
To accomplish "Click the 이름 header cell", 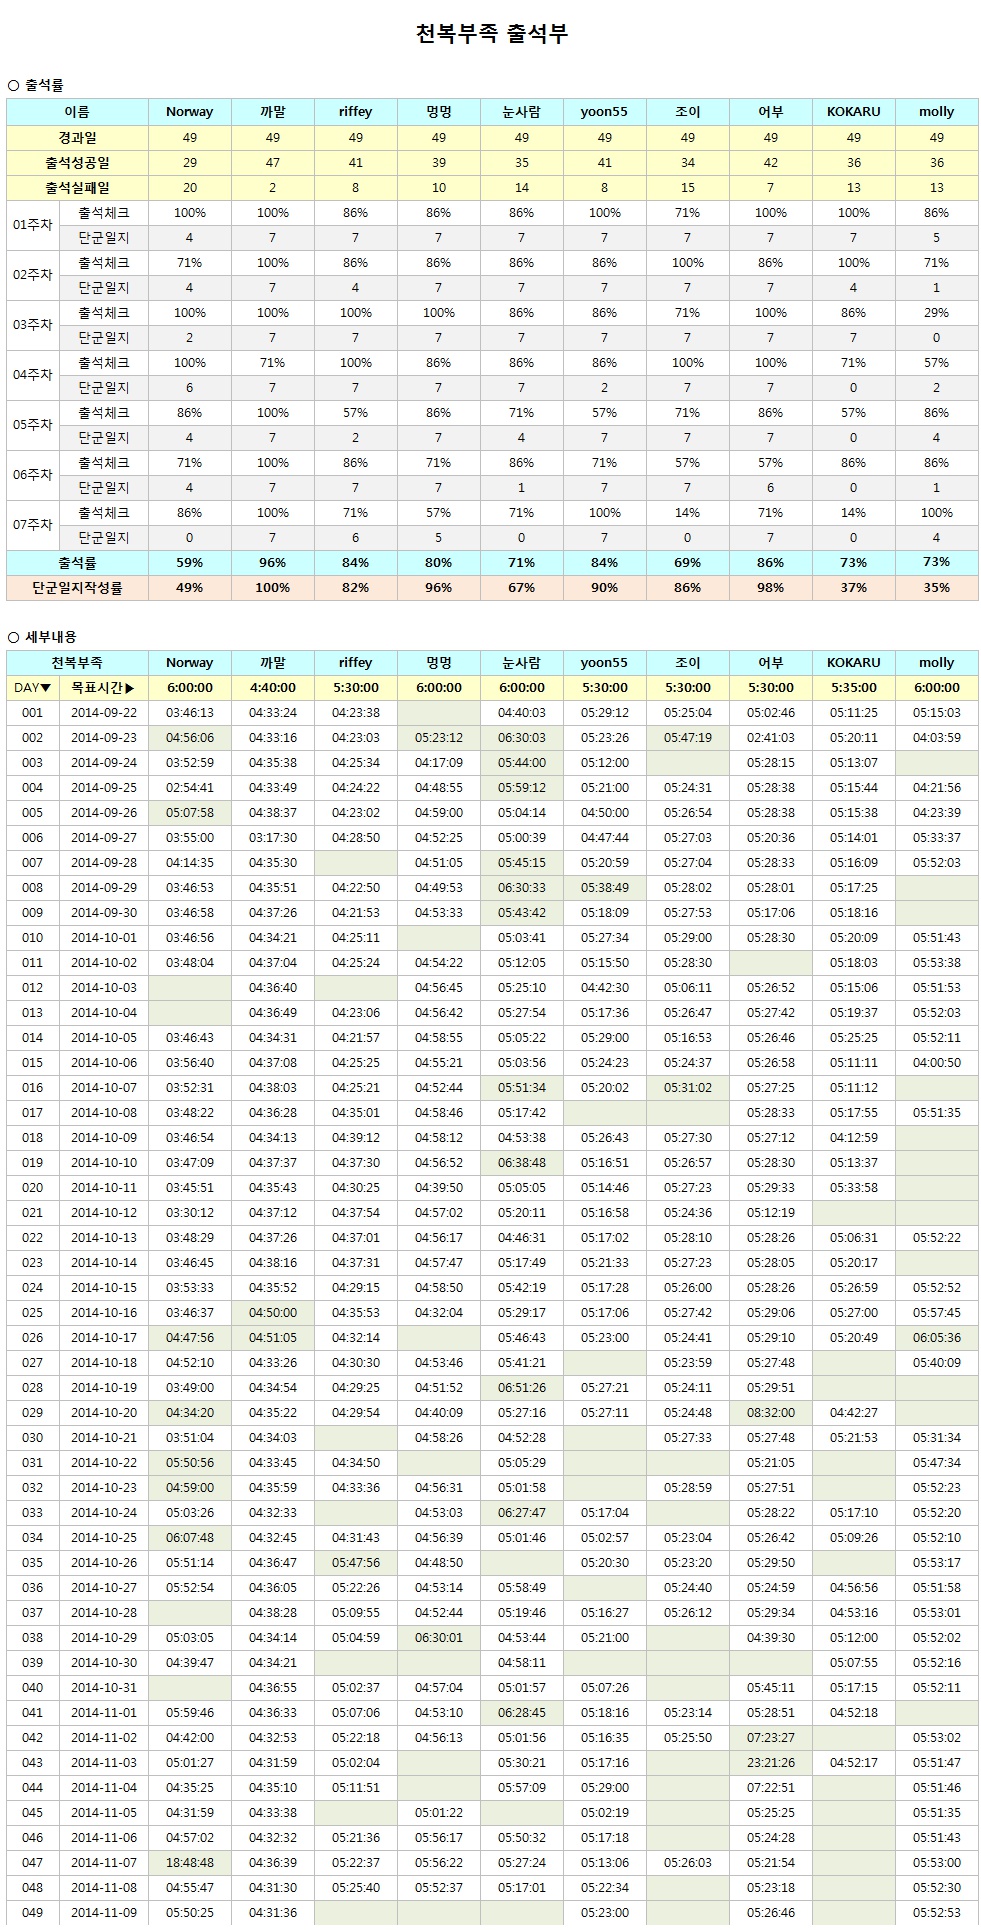I will click(x=77, y=112).
